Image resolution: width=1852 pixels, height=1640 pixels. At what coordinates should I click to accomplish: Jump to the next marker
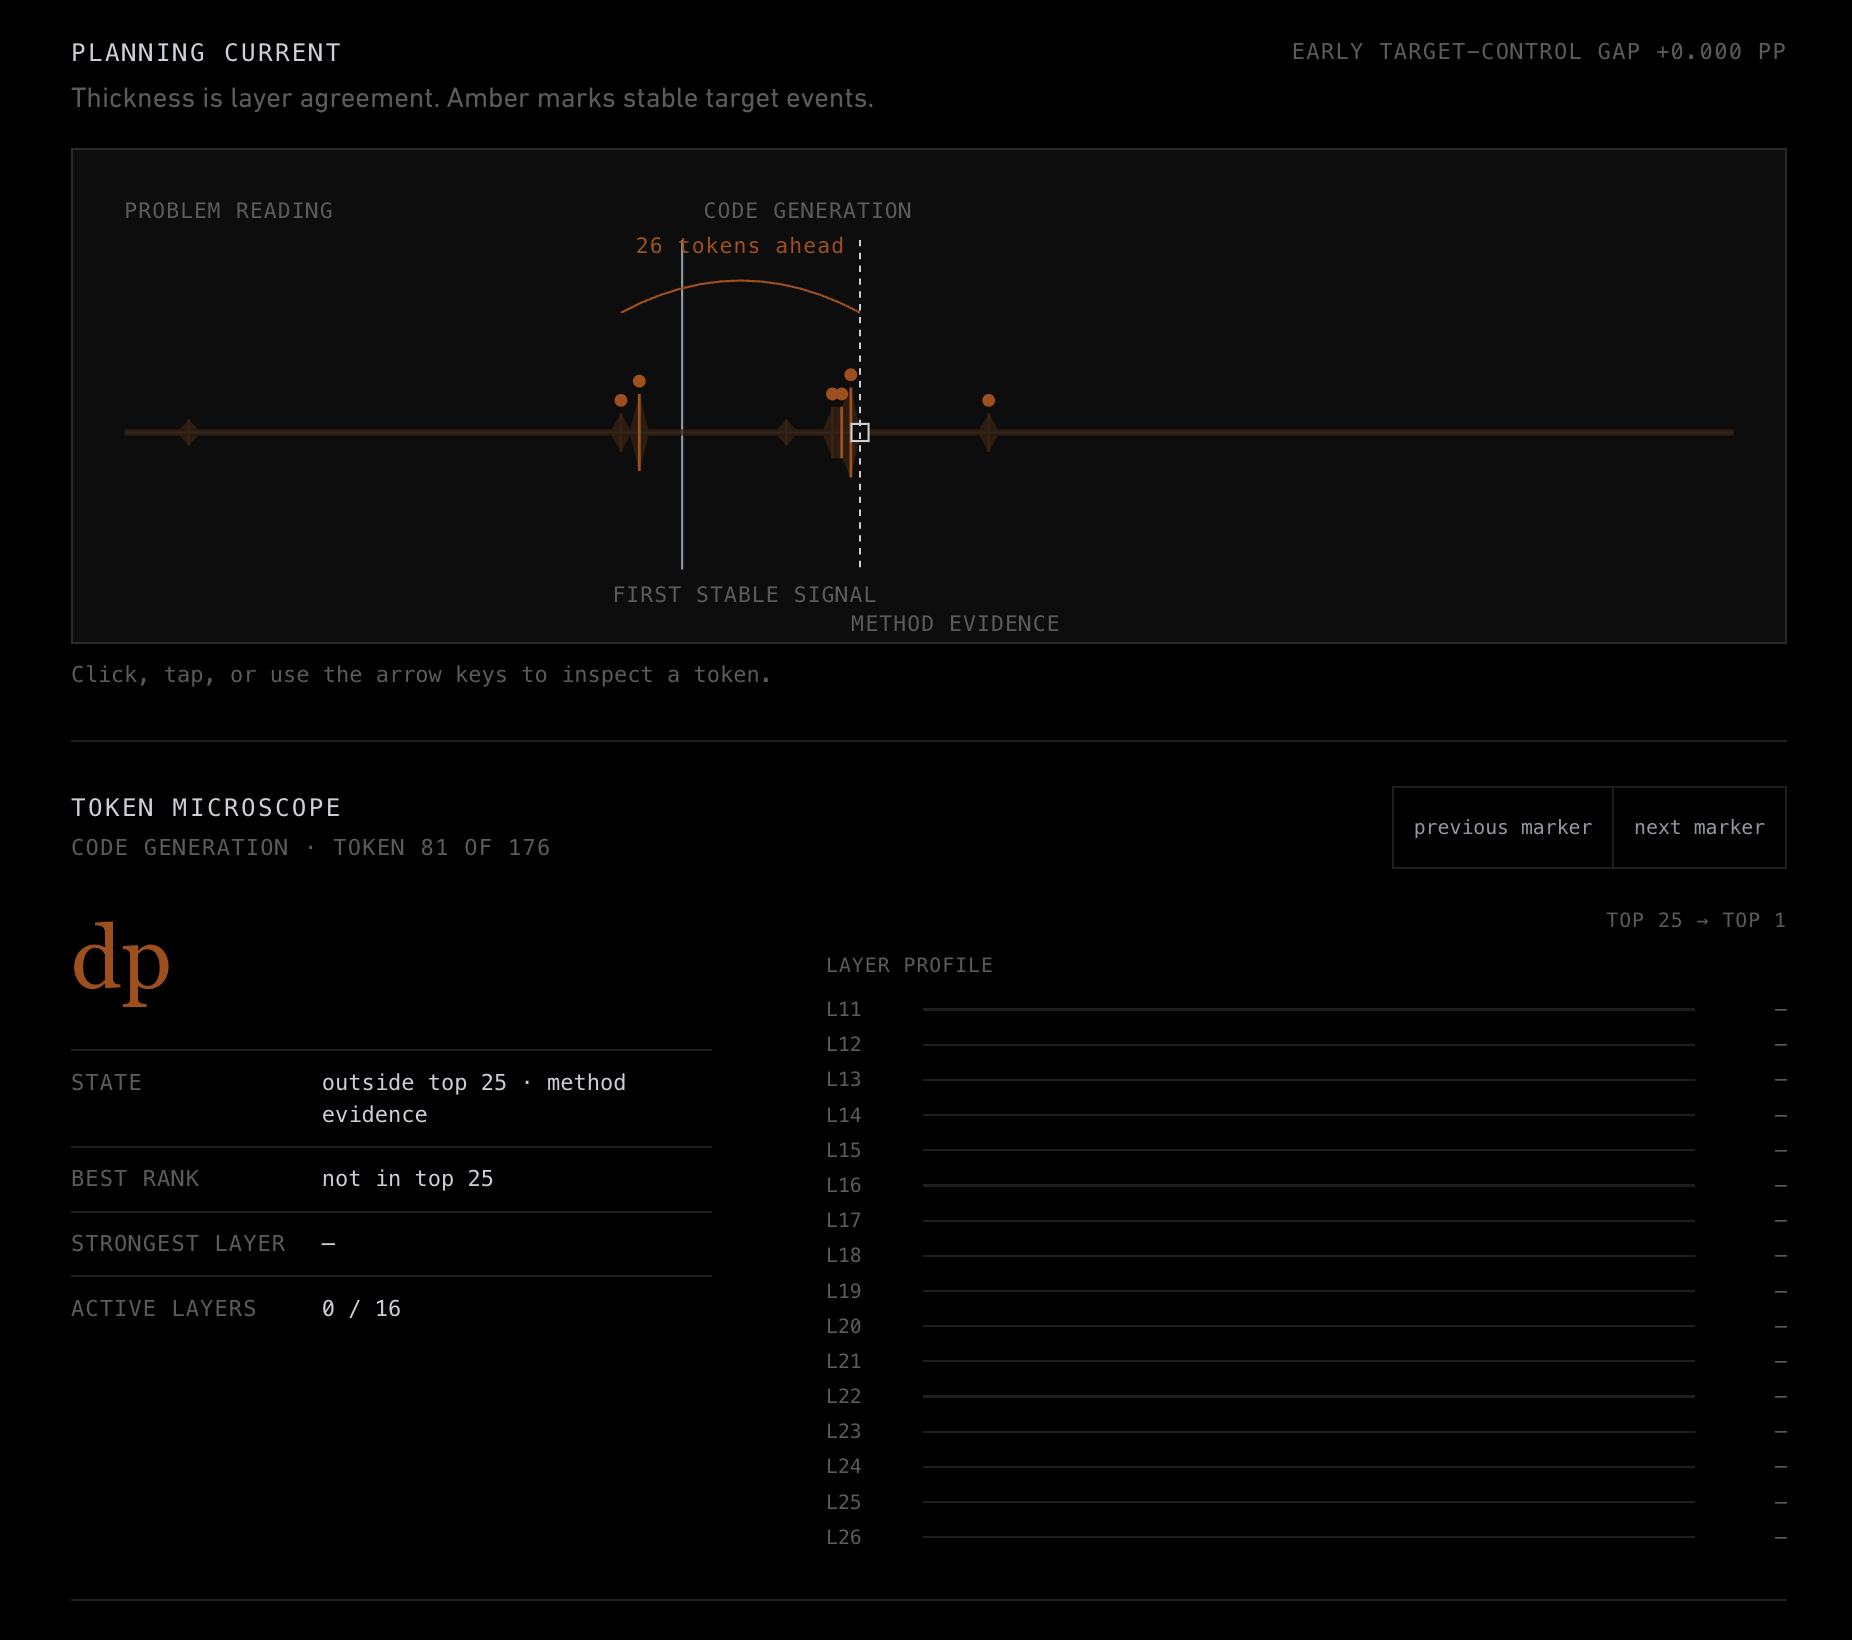(1699, 827)
